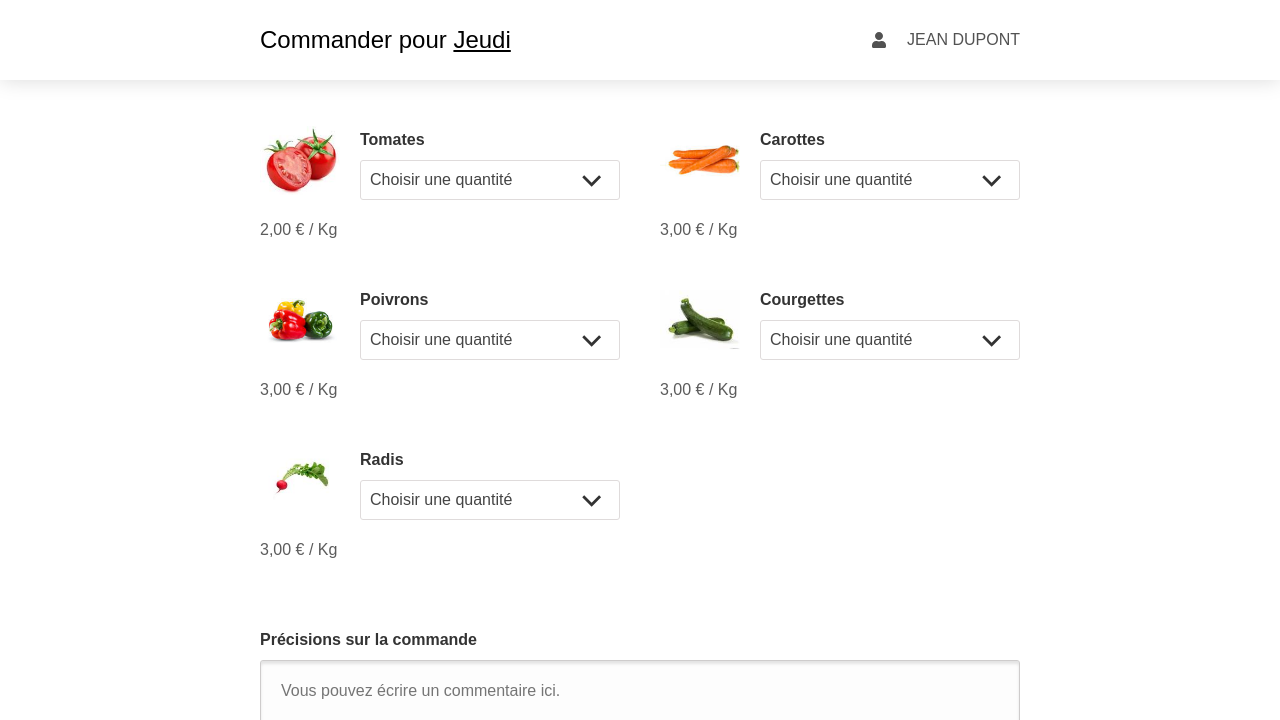Image resolution: width=1280 pixels, height=720 pixels.
Task: Open the Carottes quantity dropdown
Action: [890, 180]
